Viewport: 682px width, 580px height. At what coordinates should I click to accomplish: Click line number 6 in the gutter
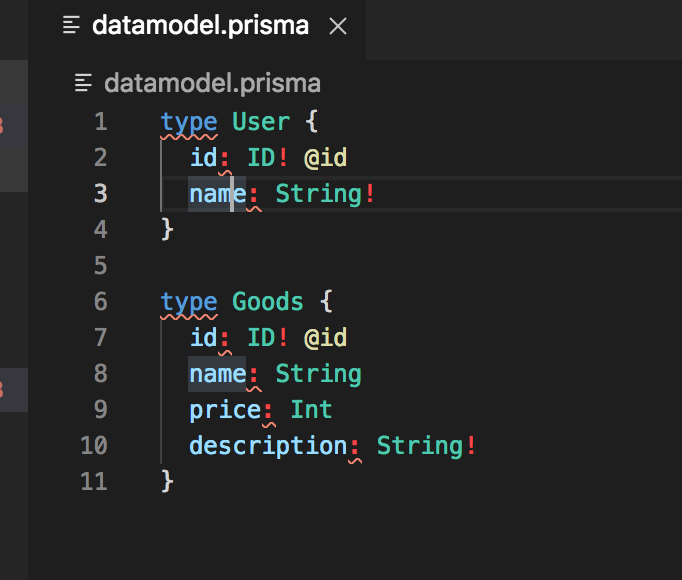click(100, 302)
